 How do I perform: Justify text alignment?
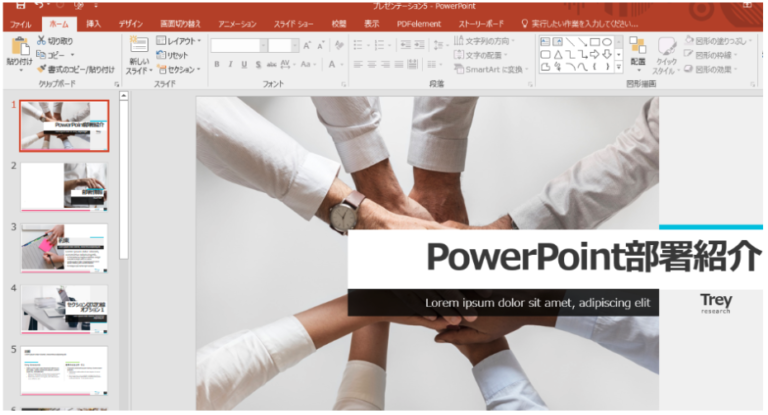(x=399, y=64)
